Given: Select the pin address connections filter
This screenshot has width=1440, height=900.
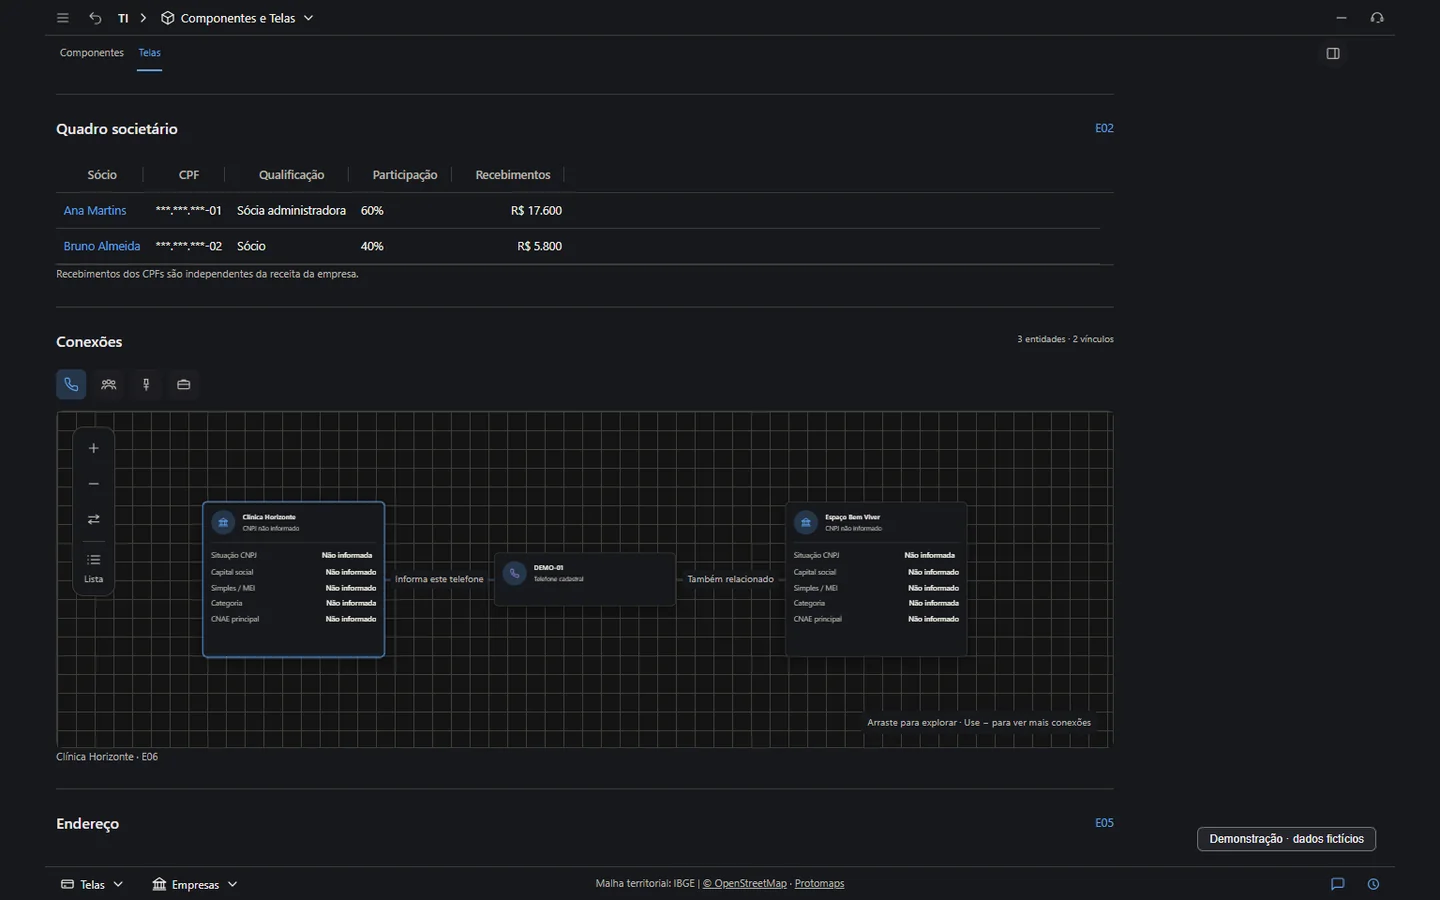Looking at the screenshot, I should click(x=146, y=384).
